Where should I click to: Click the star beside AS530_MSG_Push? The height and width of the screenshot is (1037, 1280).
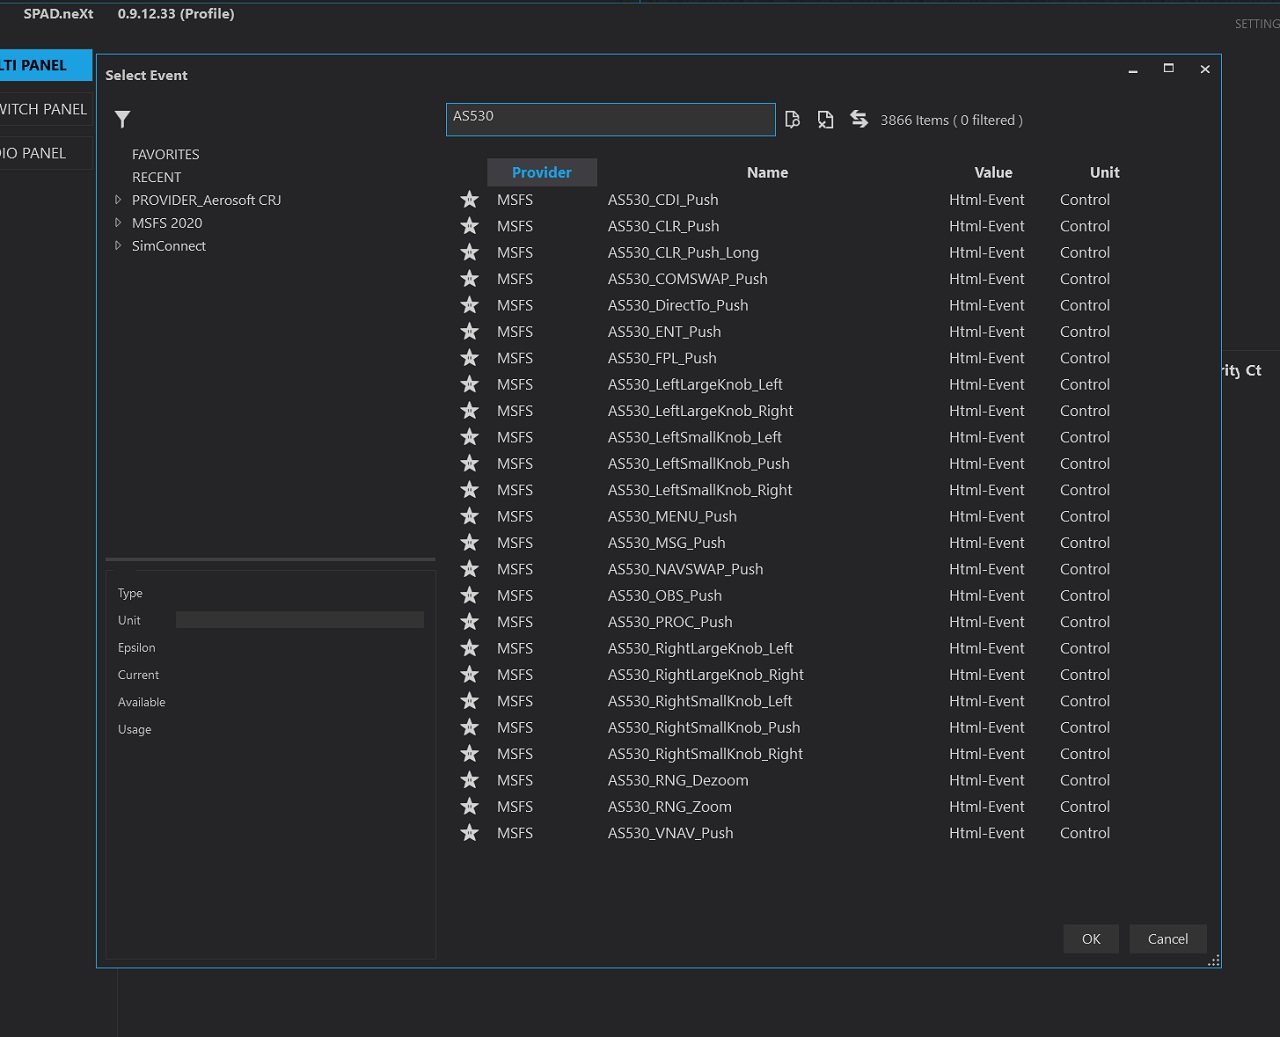(469, 543)
